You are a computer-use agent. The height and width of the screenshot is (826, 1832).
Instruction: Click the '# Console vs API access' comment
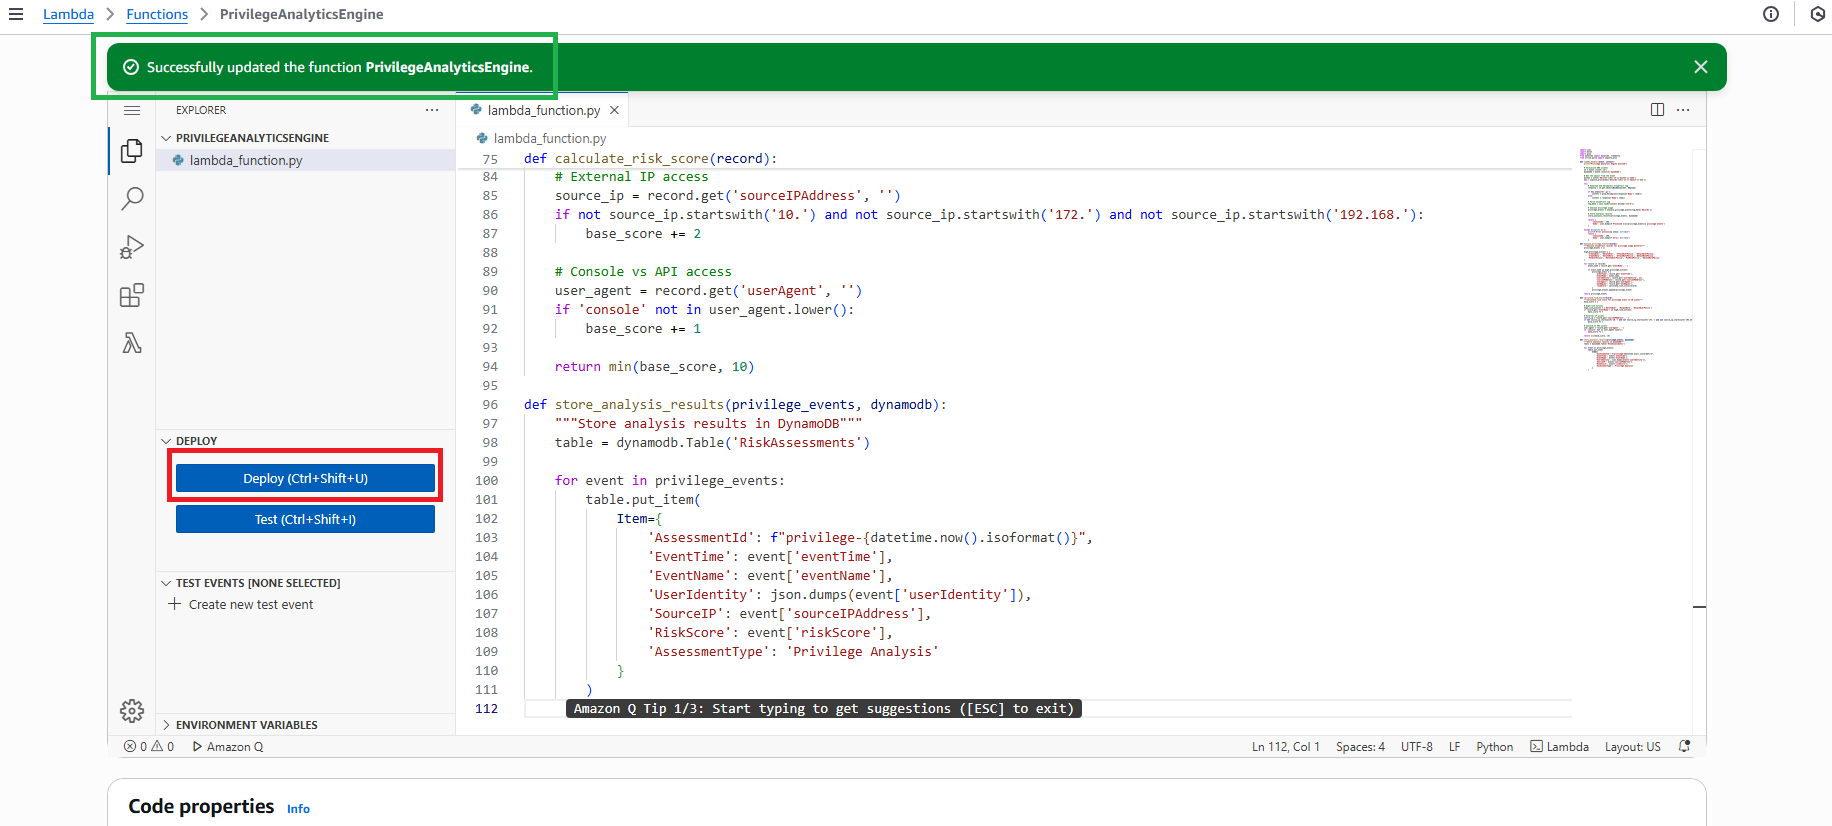coord(643,272)
